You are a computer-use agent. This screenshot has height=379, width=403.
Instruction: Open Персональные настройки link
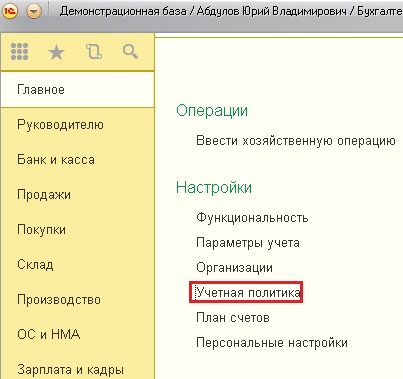coord(272,343)
